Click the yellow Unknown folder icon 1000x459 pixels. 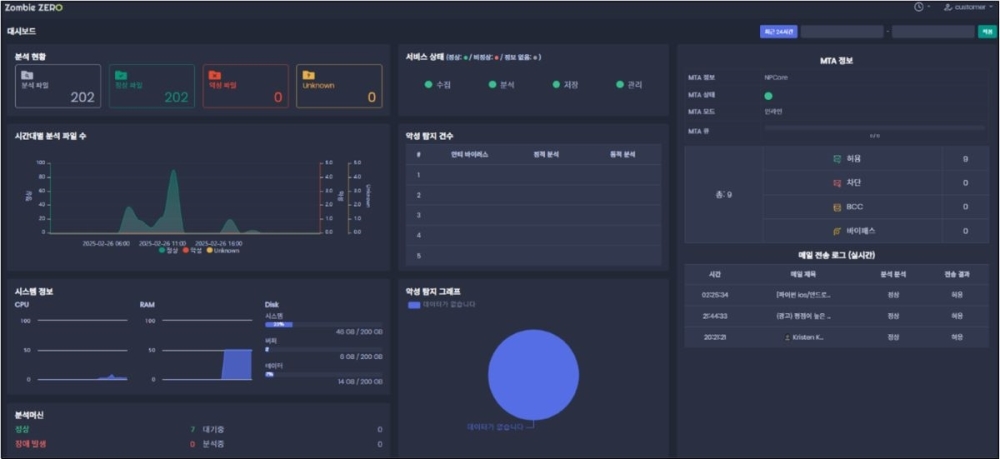(x=307, y=75)
